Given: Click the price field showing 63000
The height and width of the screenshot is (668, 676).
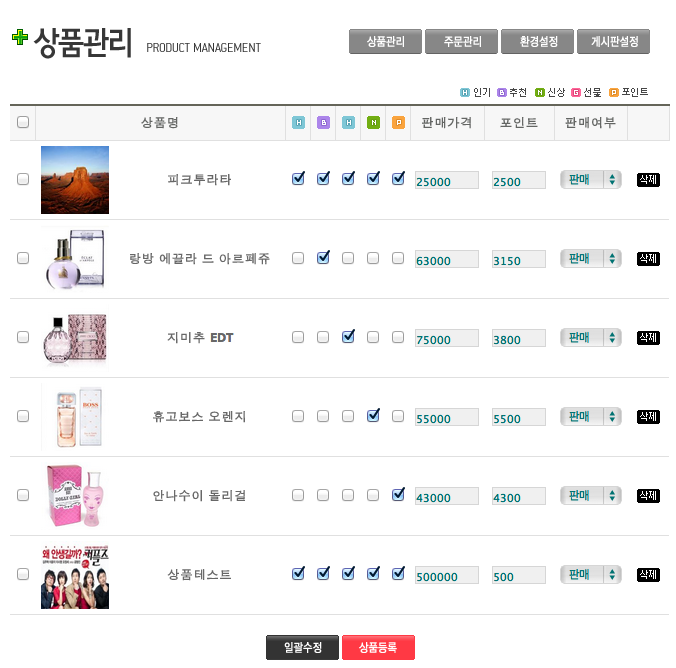Looking at the screenshot, I should tap(446, 260).
